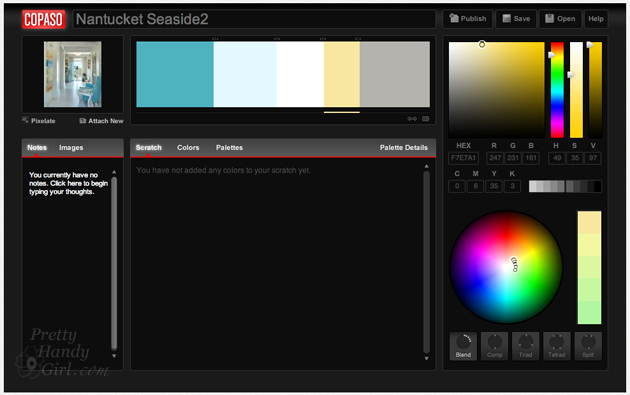
Task: Click the Publish button
Action: [468, 19]
